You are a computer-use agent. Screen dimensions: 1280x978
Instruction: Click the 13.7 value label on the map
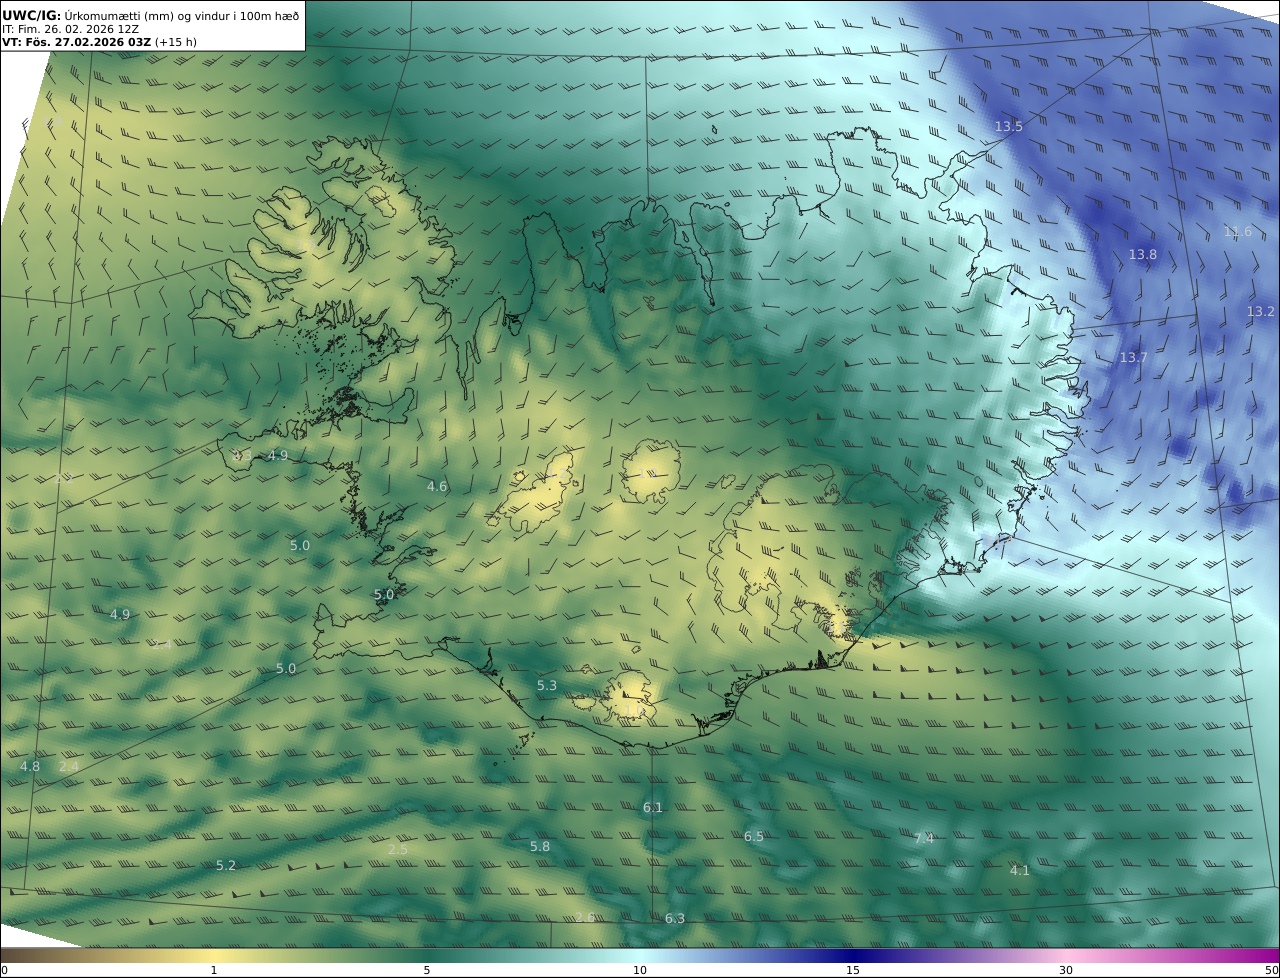(x=1133, y=358)
